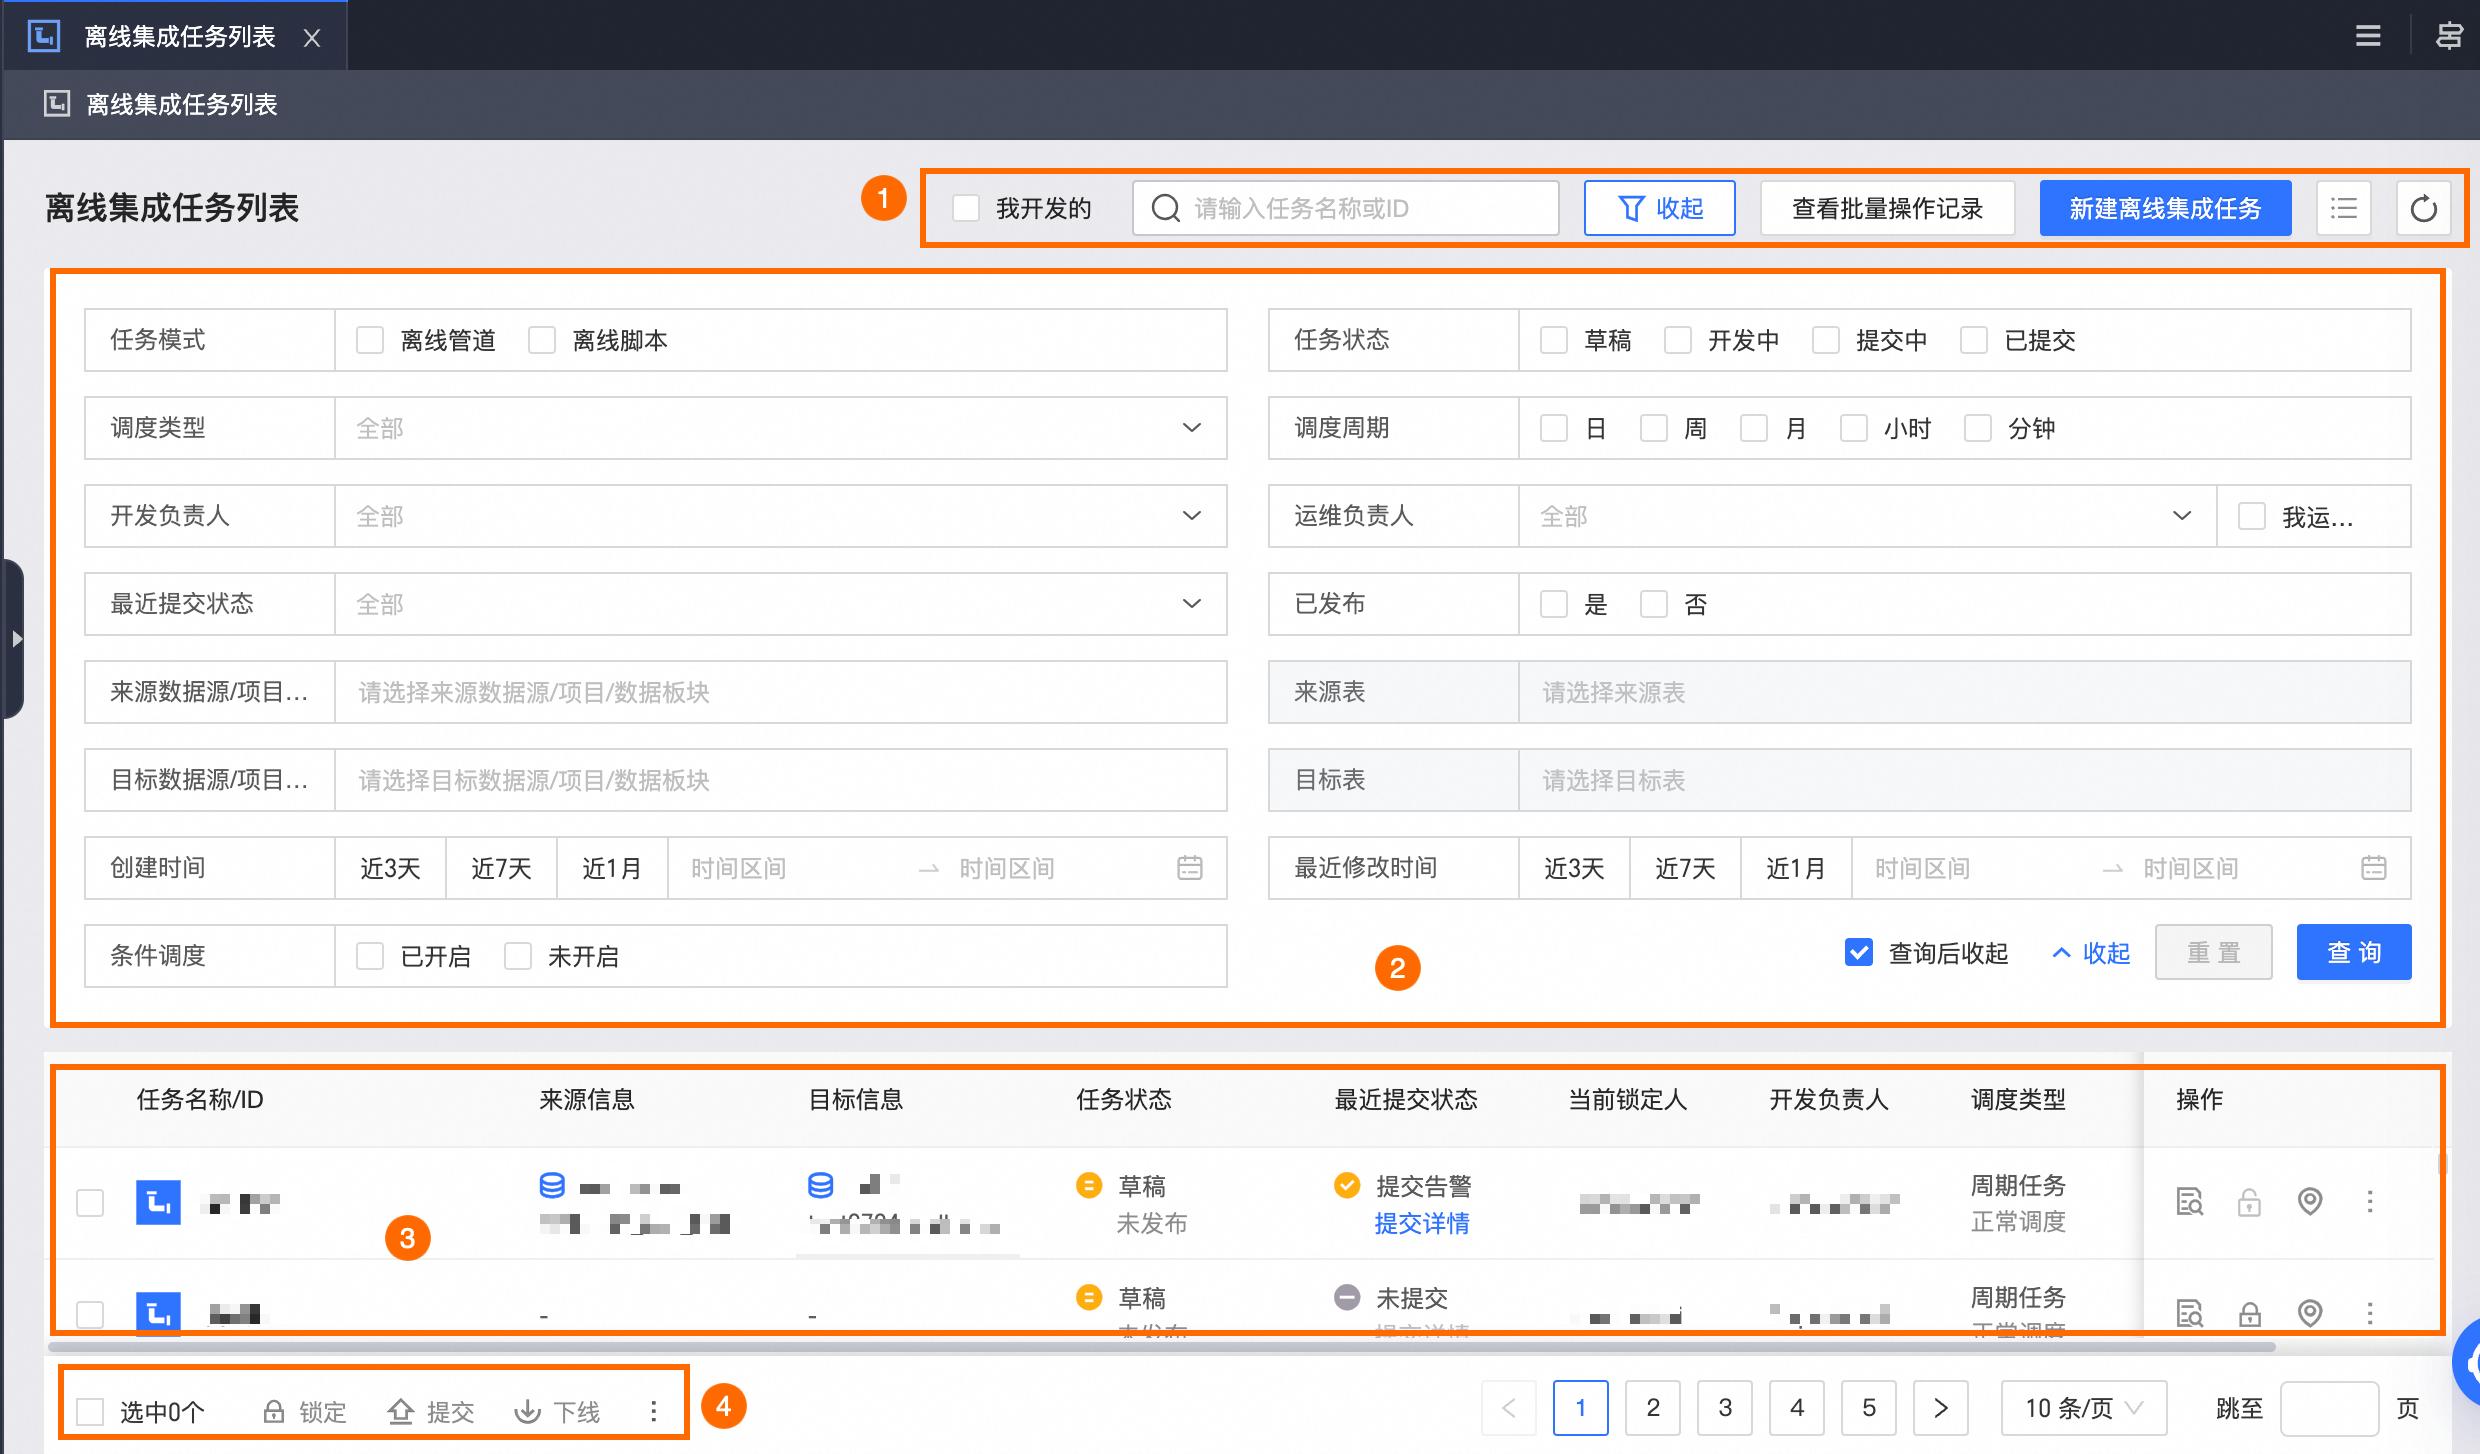Click the 收起 filter button with funnel icon
This screenshot has width=2480, height=1454.
click(1659, 208)
